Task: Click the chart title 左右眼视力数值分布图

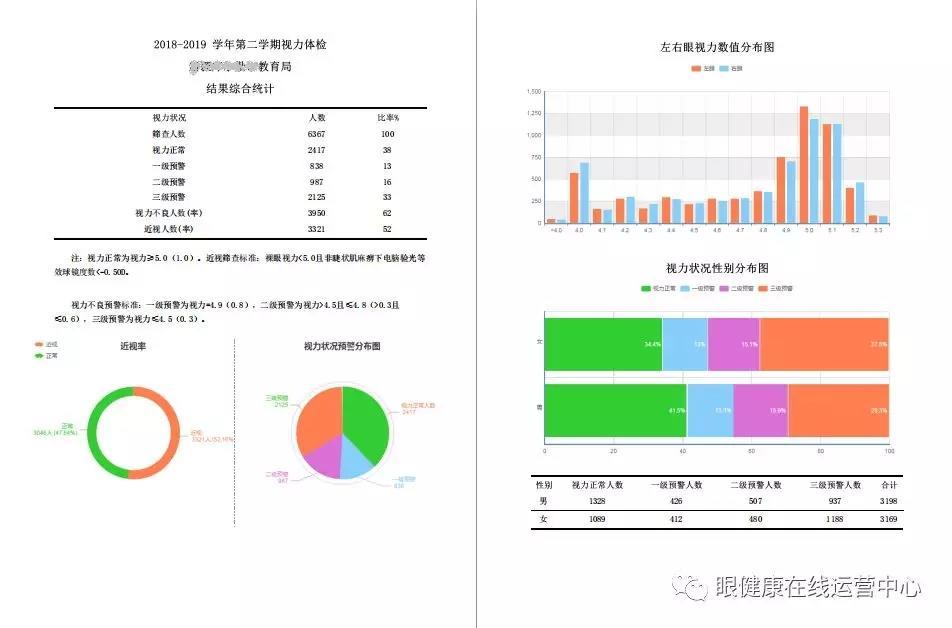Action: (716, 44)
